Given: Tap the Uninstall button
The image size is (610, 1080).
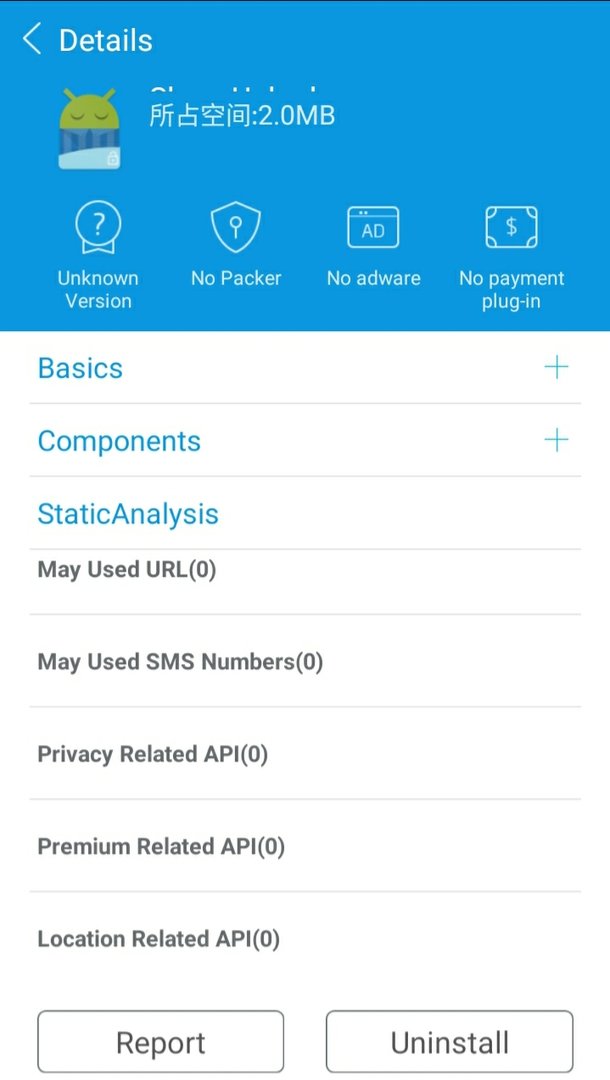Looking at the screenshot, I should [x=450, y=1042].
